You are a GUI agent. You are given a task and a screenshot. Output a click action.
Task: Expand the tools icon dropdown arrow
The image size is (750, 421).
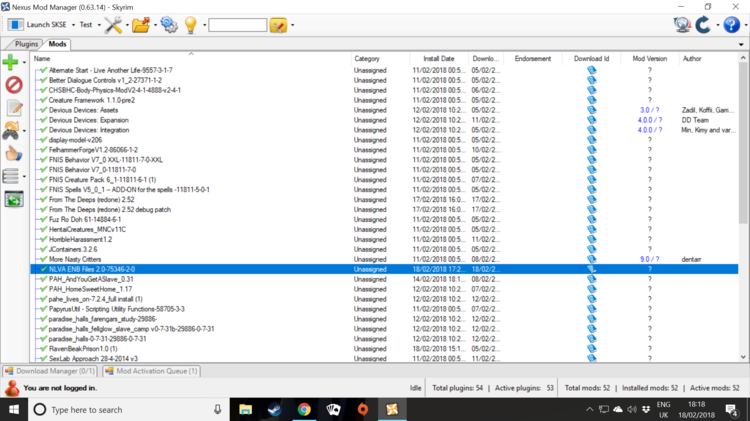pos(127,25)
